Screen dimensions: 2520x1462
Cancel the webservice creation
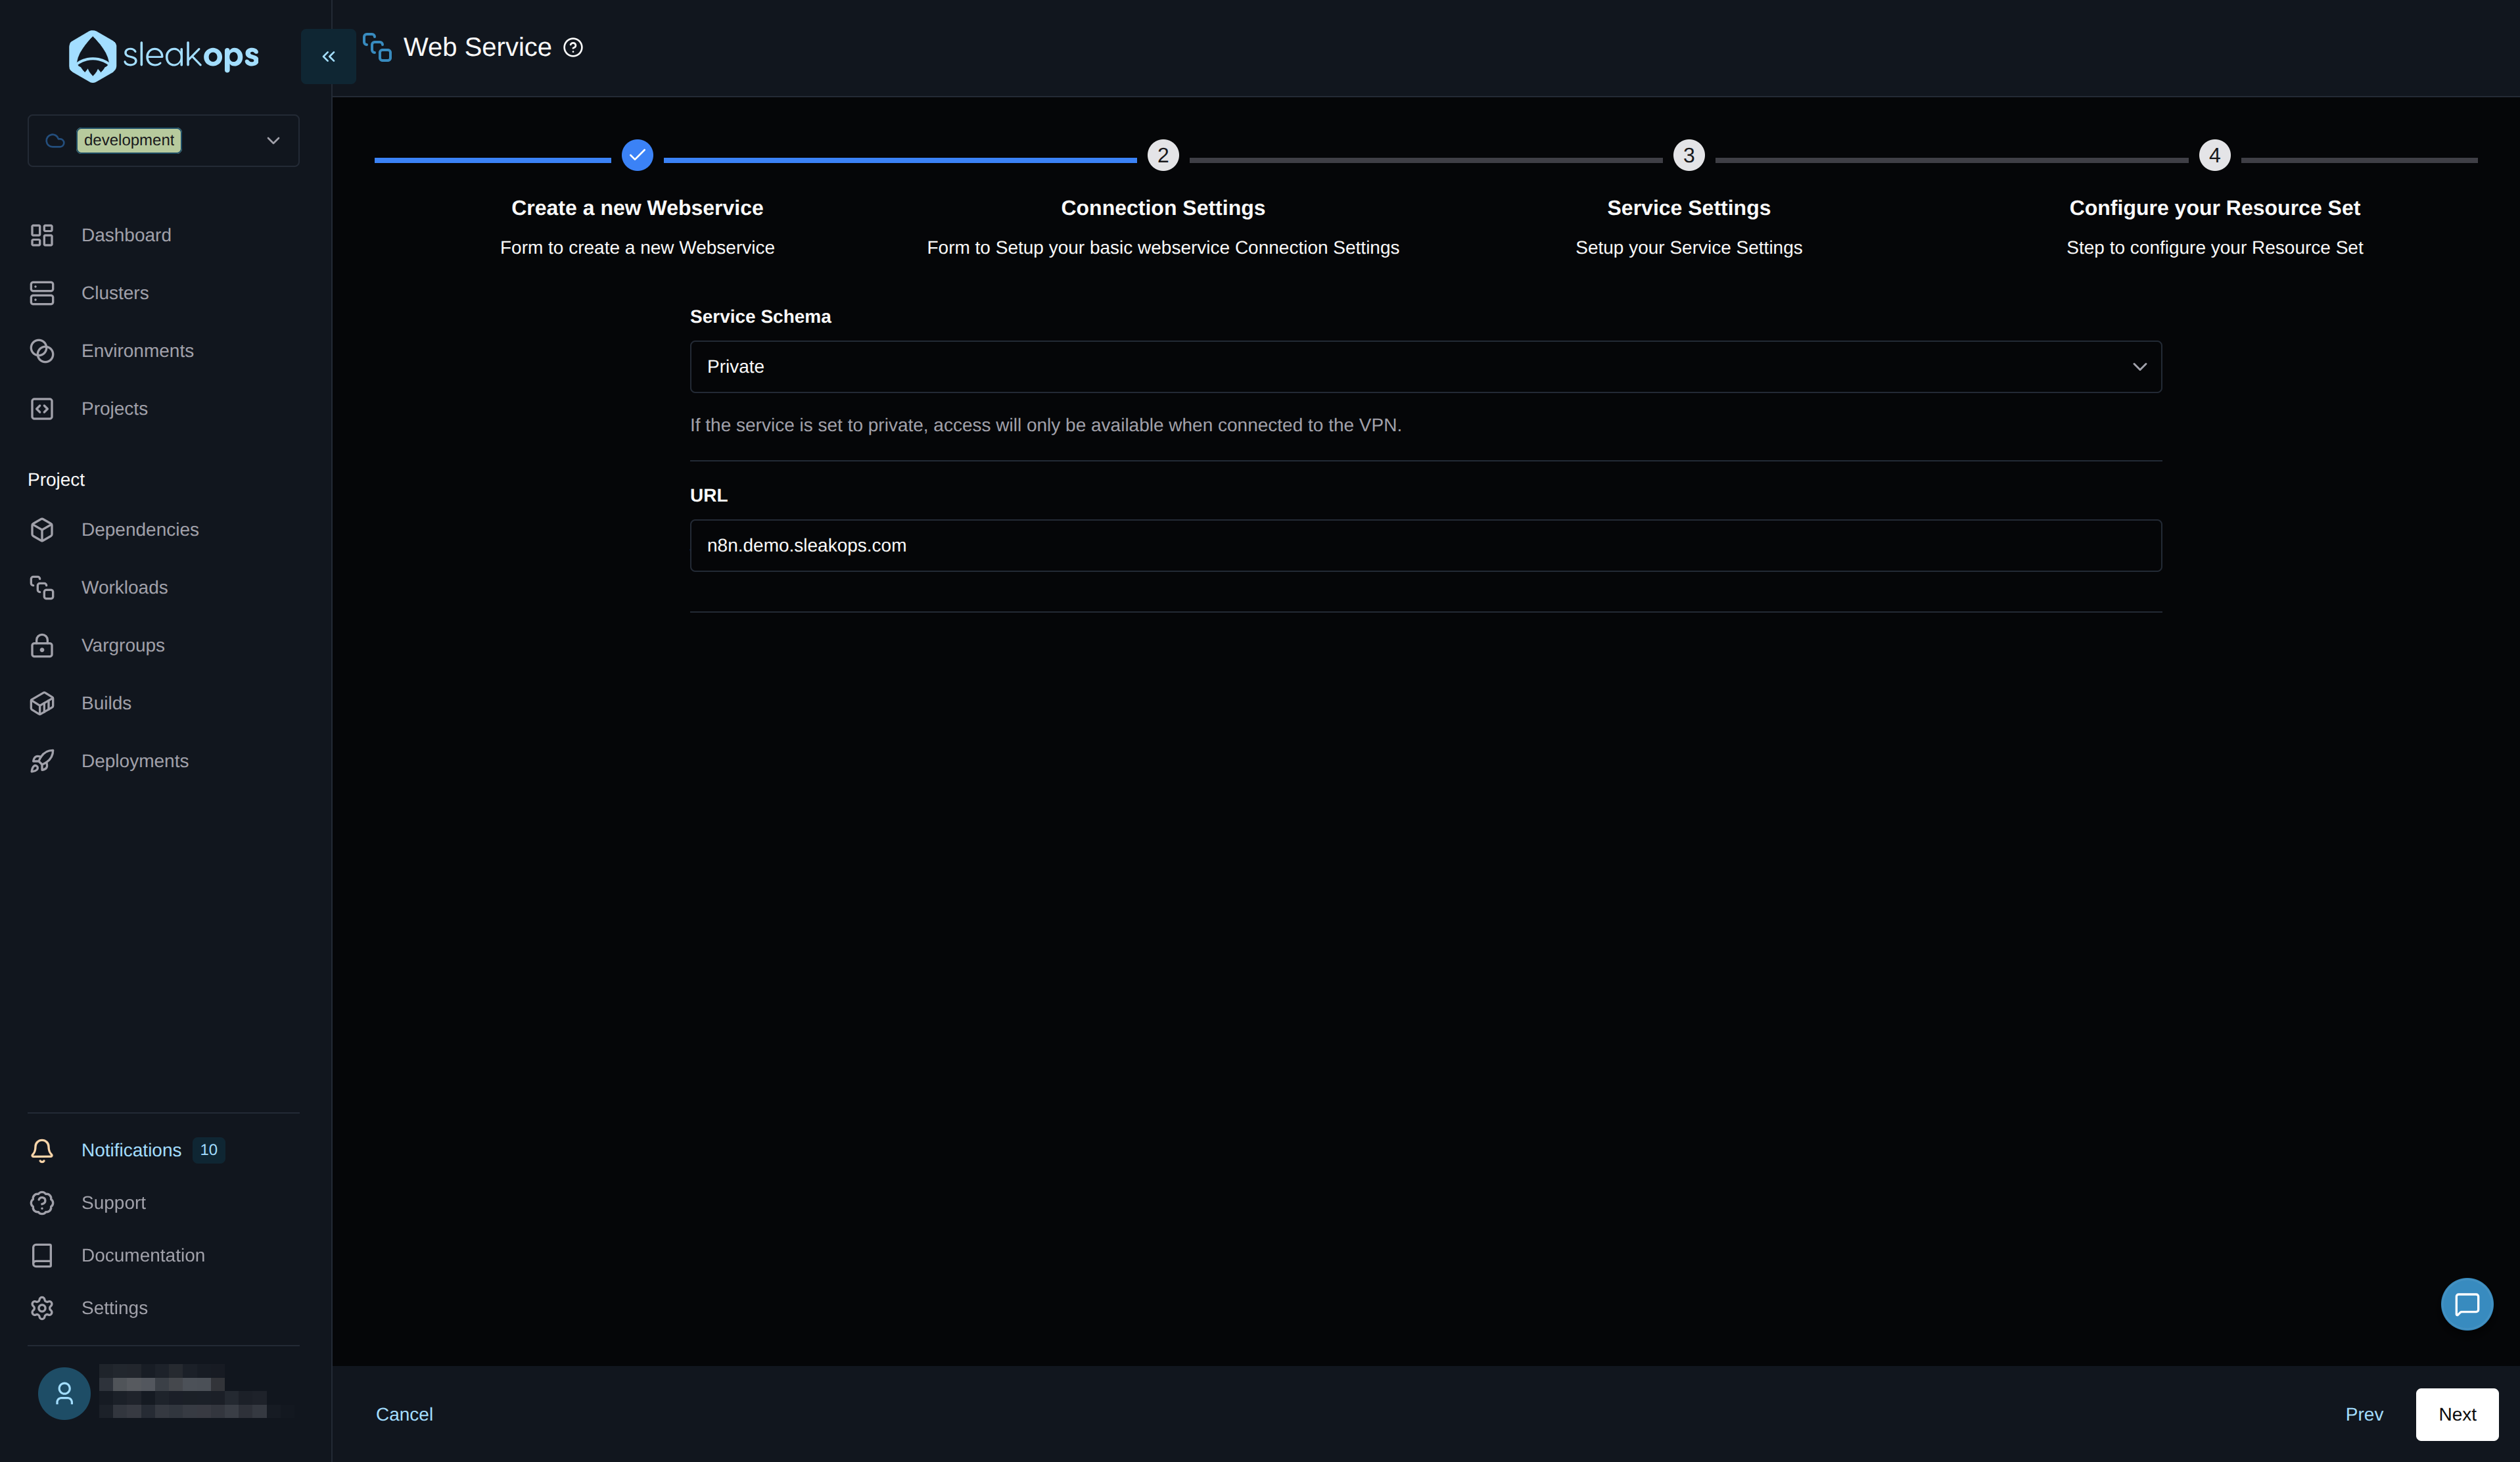coord(404,1414)
